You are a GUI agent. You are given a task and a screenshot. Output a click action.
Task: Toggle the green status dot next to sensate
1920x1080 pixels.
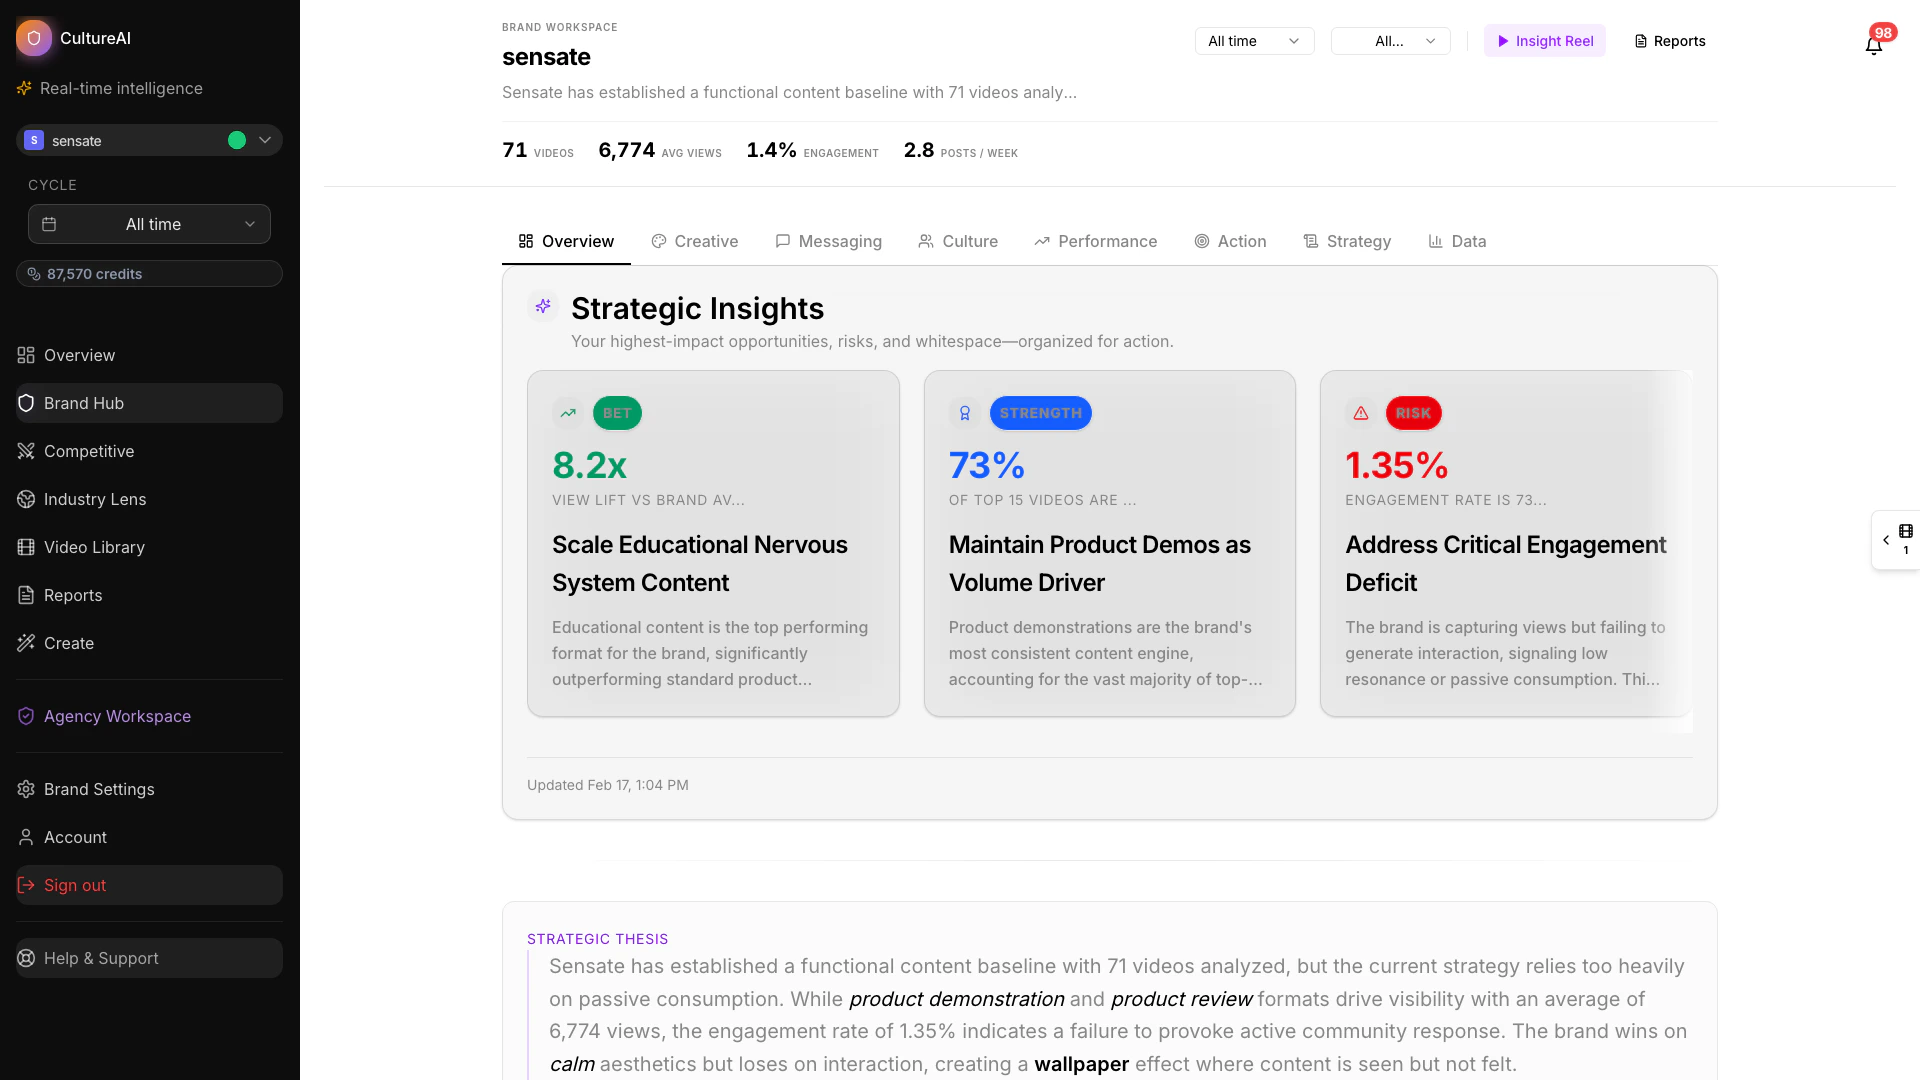click(237, 140)
